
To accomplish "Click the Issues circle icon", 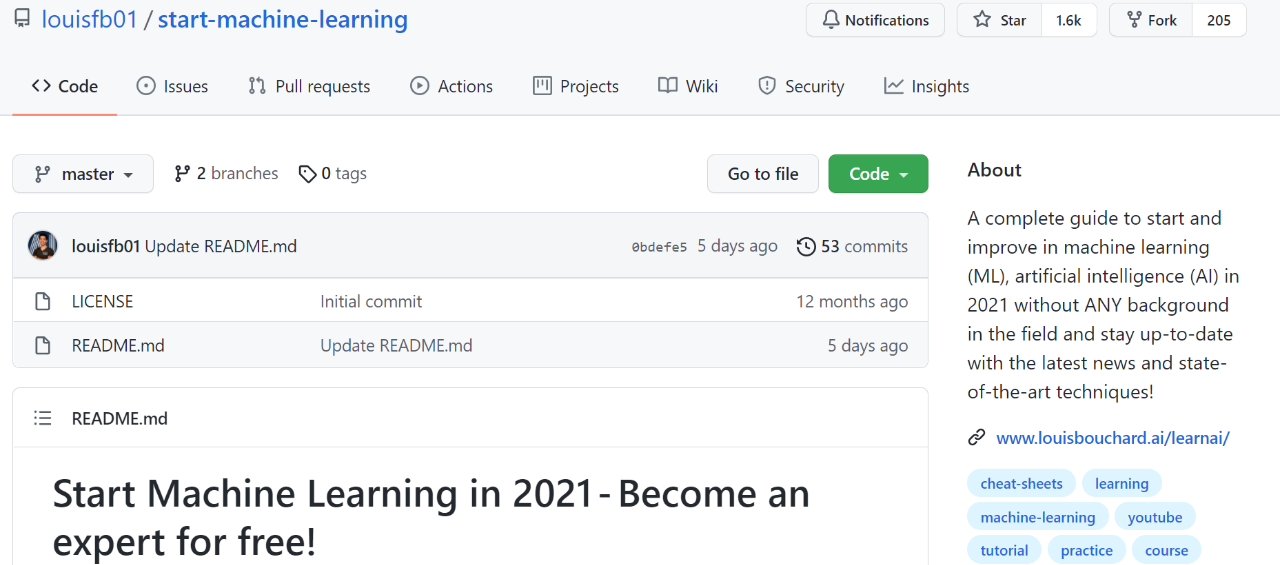I will tap(146, 86).
